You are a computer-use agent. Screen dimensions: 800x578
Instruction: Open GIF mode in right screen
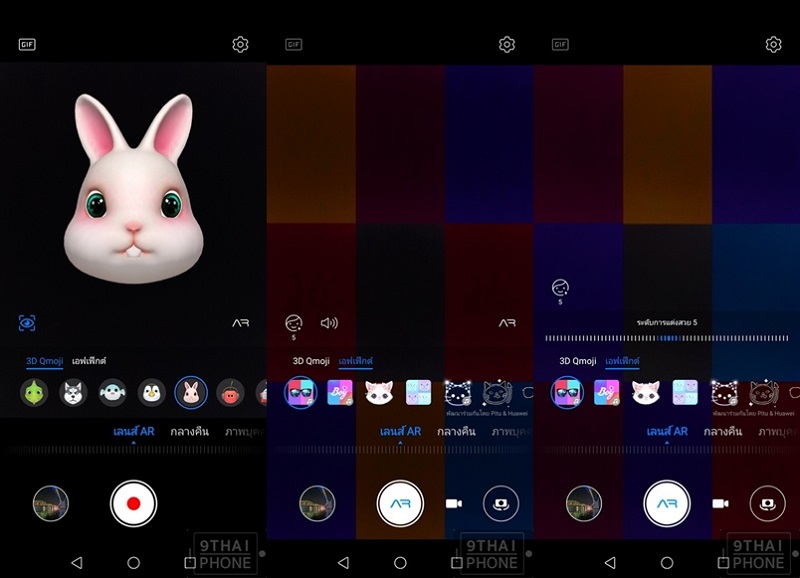click(x=560, y=44)
